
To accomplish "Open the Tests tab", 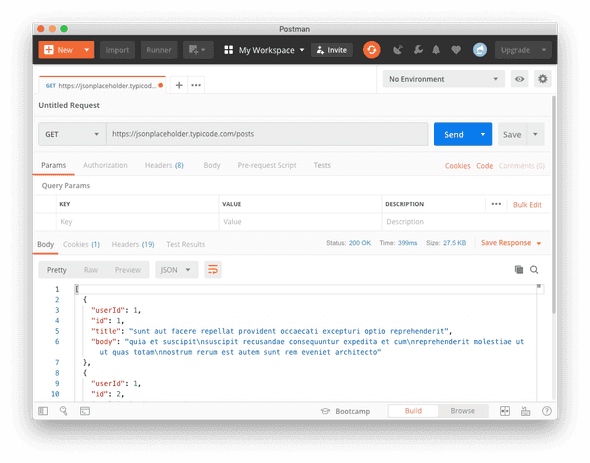I will point(322,165).
